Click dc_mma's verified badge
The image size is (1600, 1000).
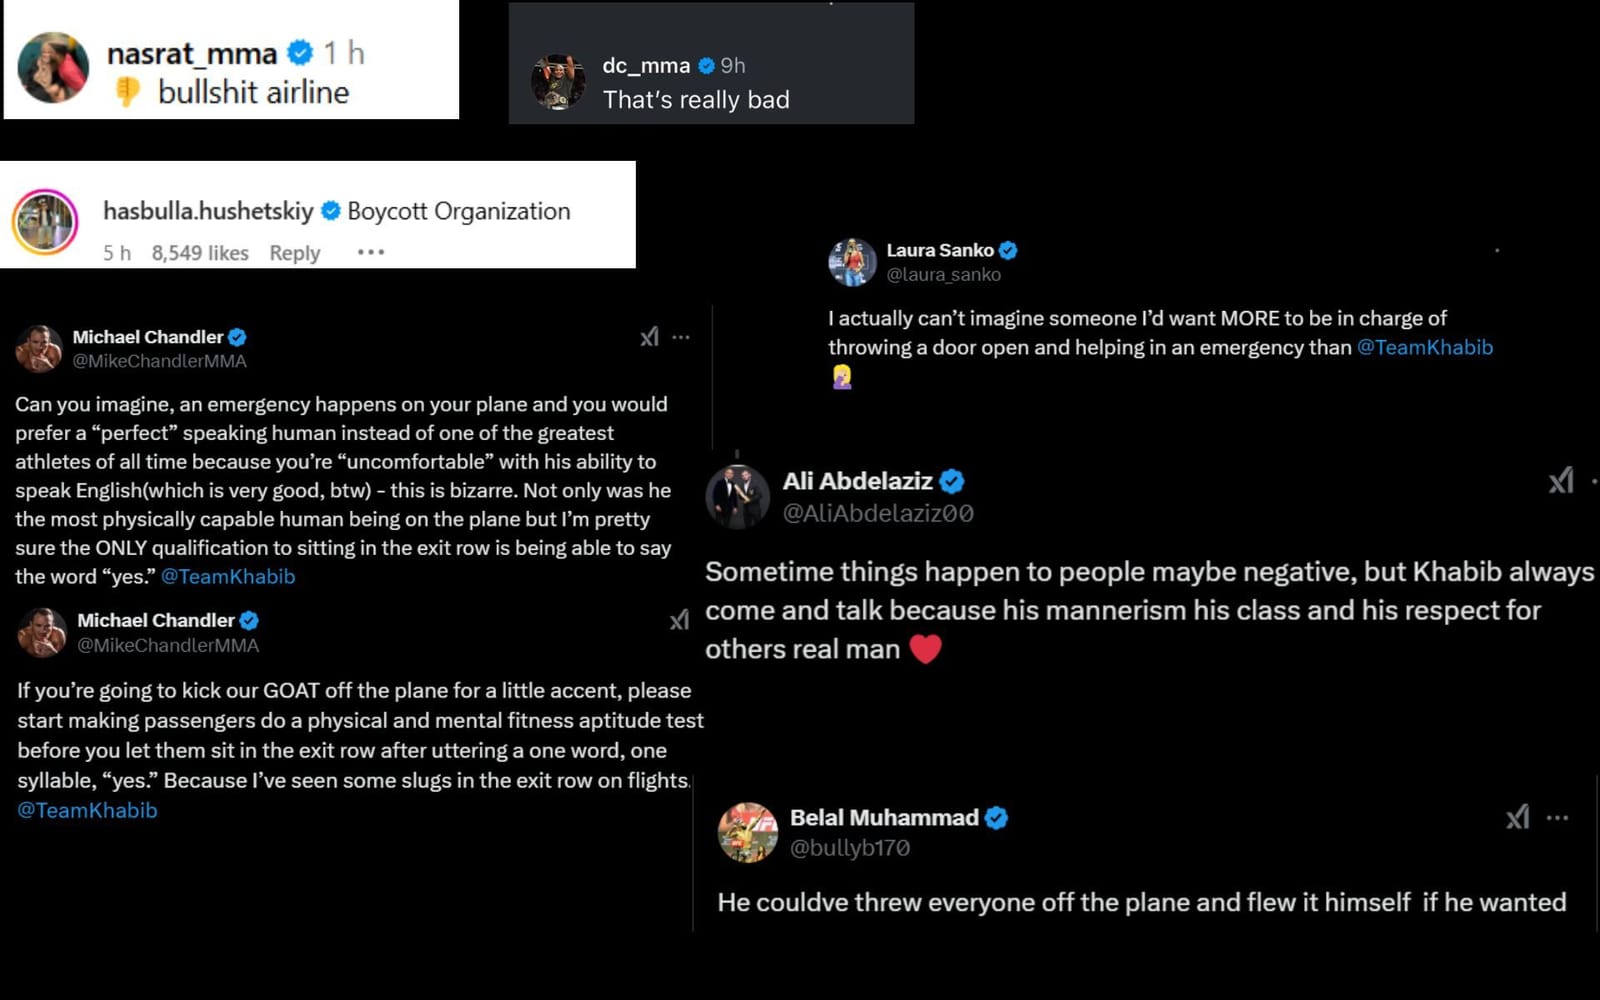coord(707,65)
